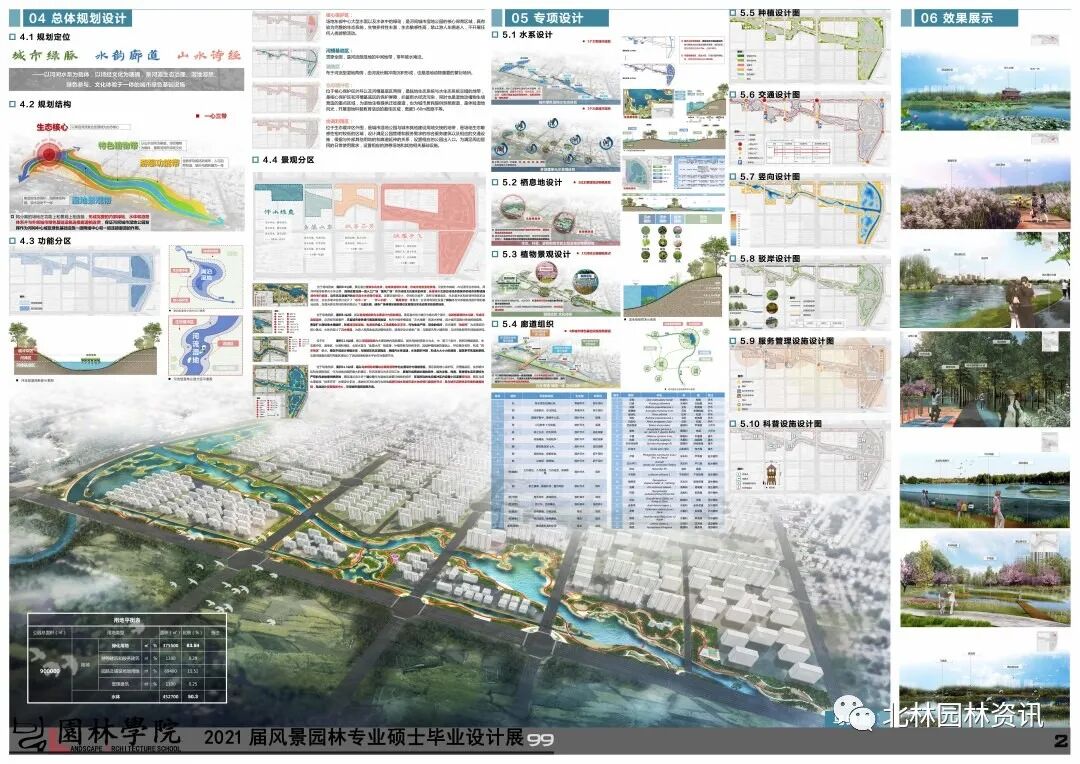The width and height of the screenshot is (1080, 764).
Task: Click the yellow '游憩功能带' label
Action: pos(160,163)
